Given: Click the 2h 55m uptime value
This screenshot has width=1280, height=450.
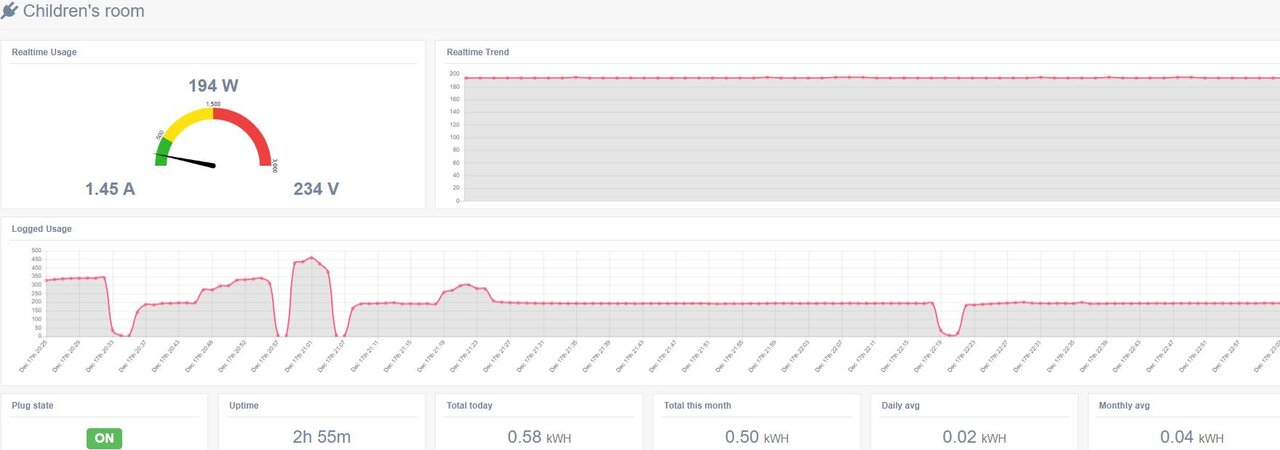Looking at the screenshot, I should pos(321,437).
